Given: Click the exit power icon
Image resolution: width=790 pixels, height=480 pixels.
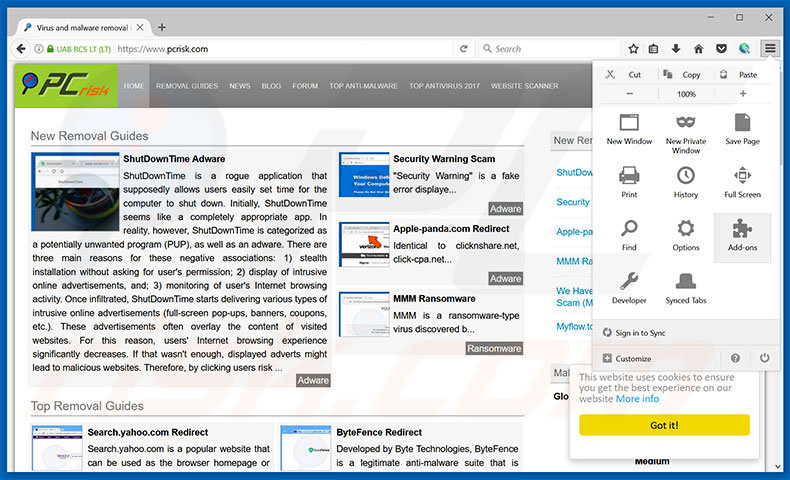Looking at the screenshot, I should point(764,358).
